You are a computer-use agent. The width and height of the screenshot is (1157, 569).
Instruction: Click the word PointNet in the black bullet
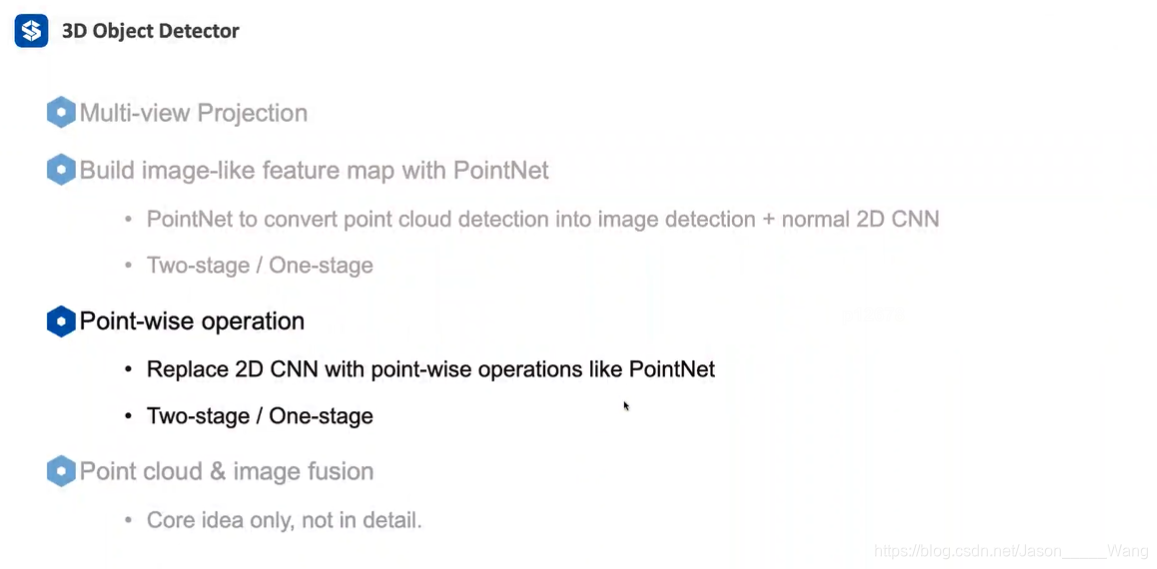click(x=672, y=369)
